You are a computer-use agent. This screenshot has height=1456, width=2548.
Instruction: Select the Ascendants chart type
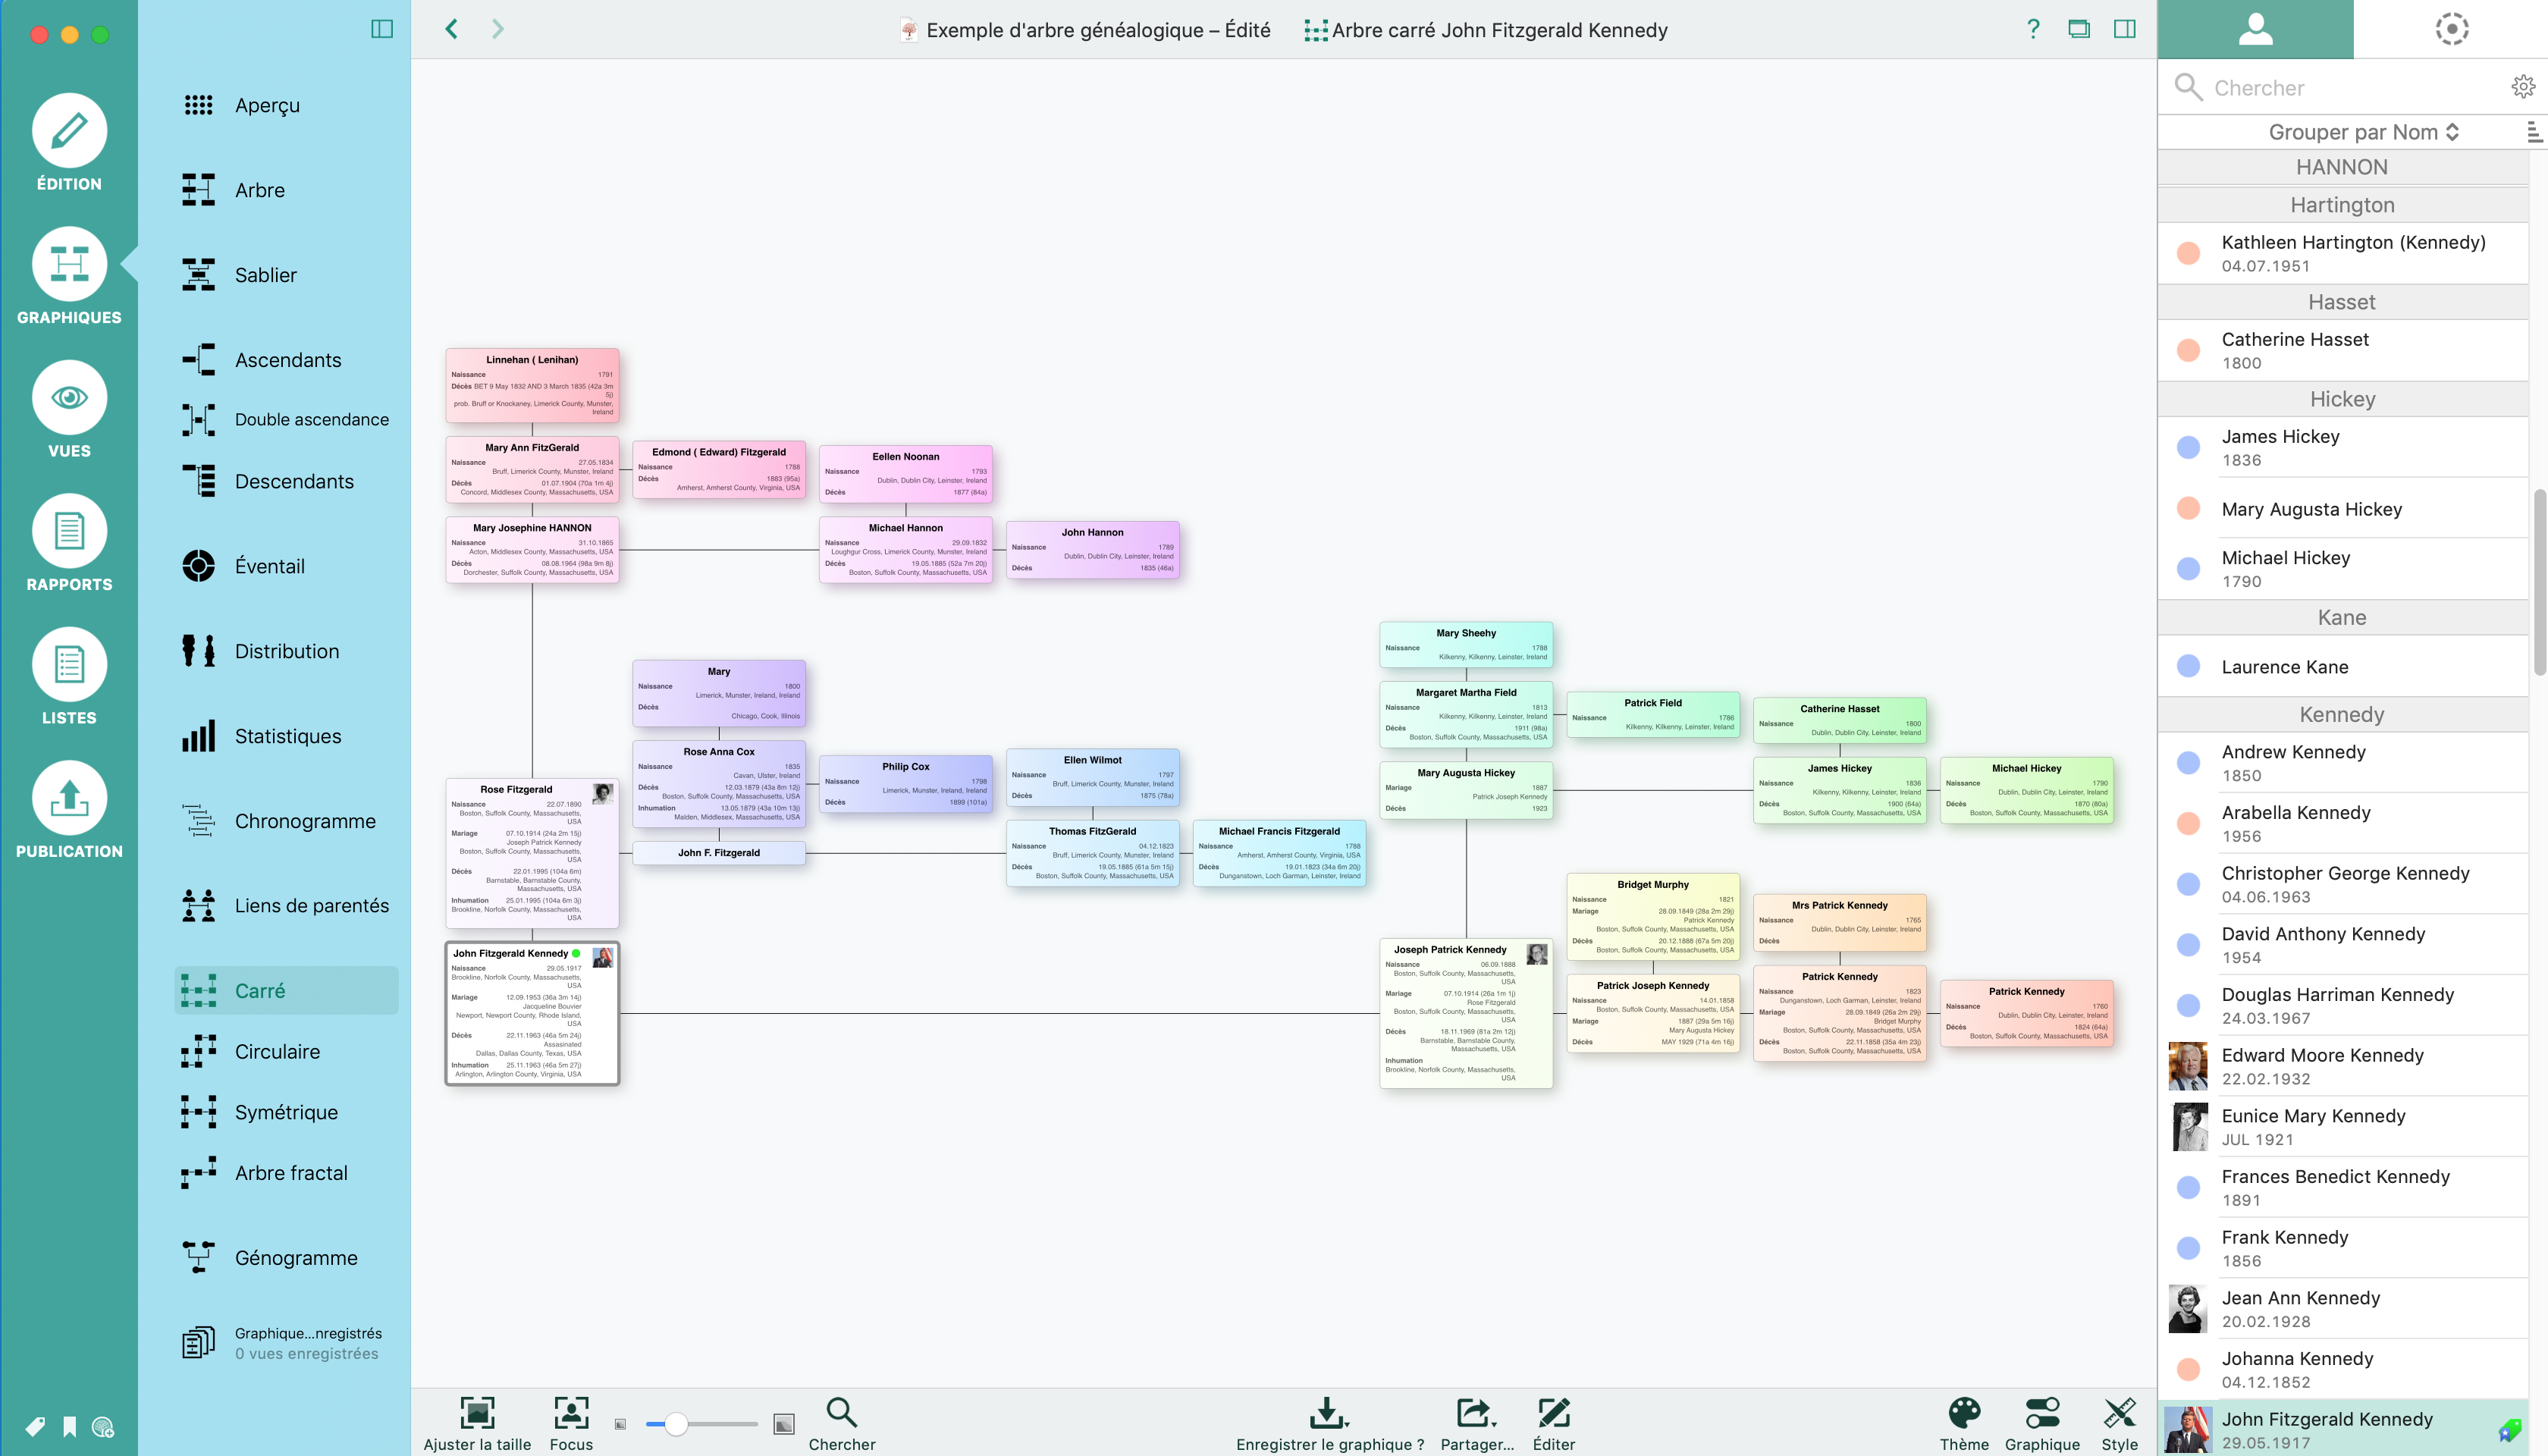(x=286, y=360)
